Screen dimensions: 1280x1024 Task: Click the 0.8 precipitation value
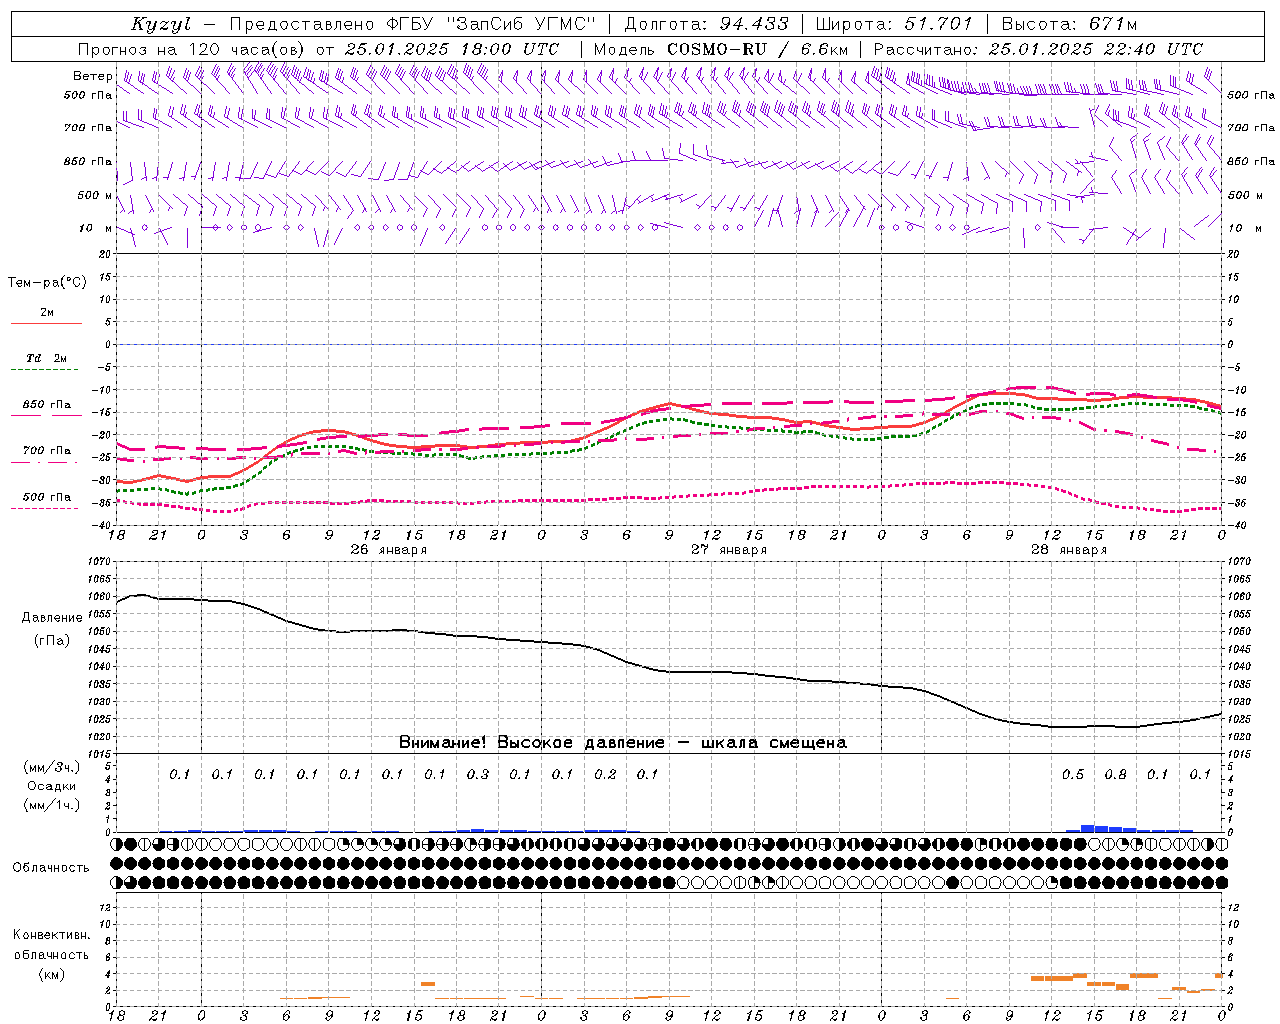point(1115,774)
